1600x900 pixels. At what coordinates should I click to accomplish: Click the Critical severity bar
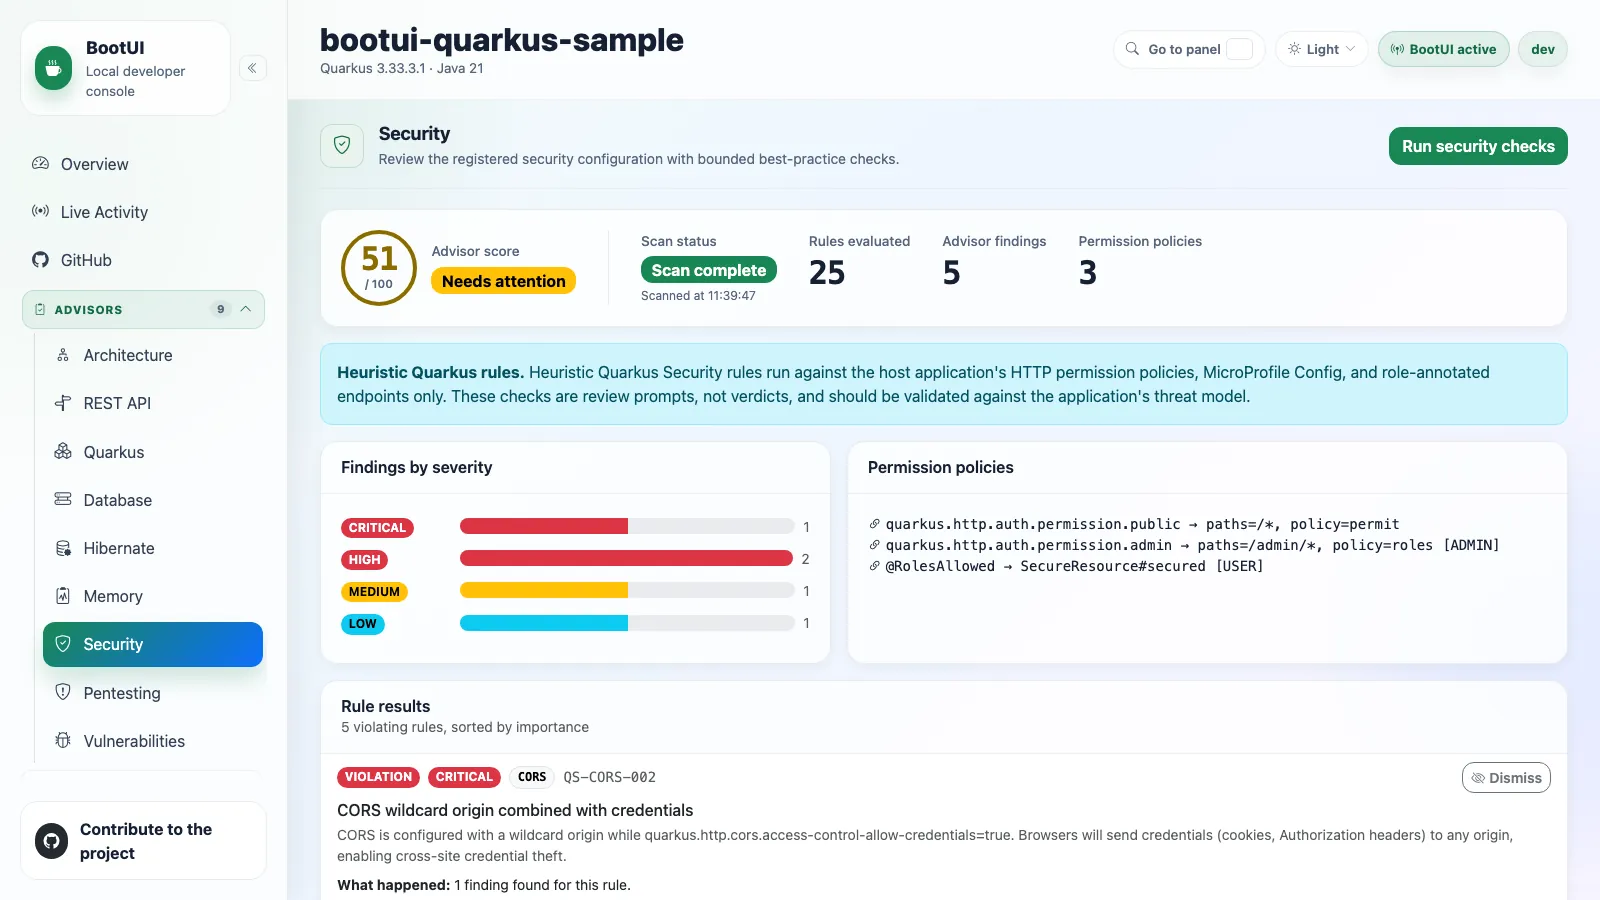point(626,526)
